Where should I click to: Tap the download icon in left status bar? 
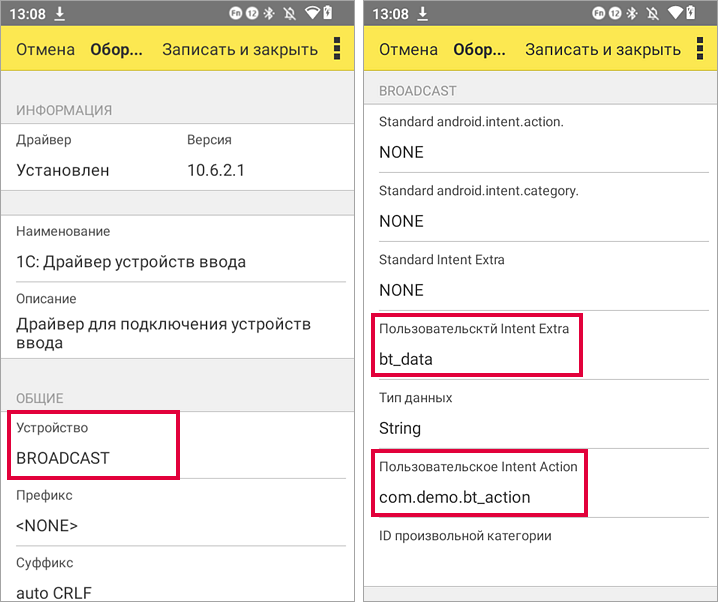[60, 14]
